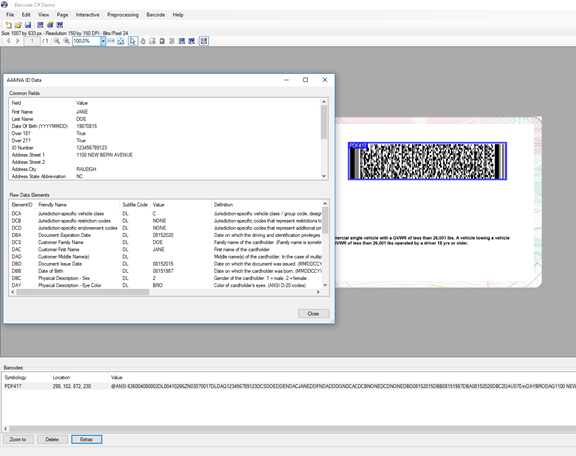The width and height of the screenshot is (576, 456).
Task: Open the zoom percentage dropdown
Action: coord(103,41)
